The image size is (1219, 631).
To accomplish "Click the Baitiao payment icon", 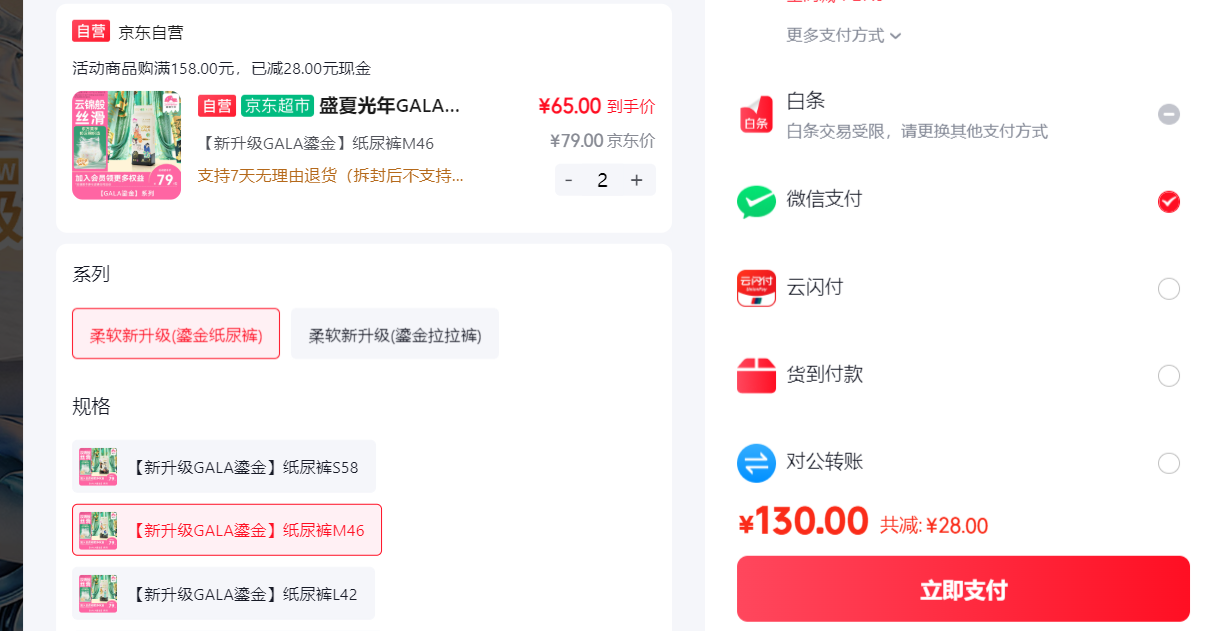I will pyautogui.click(x=756, y=115).
